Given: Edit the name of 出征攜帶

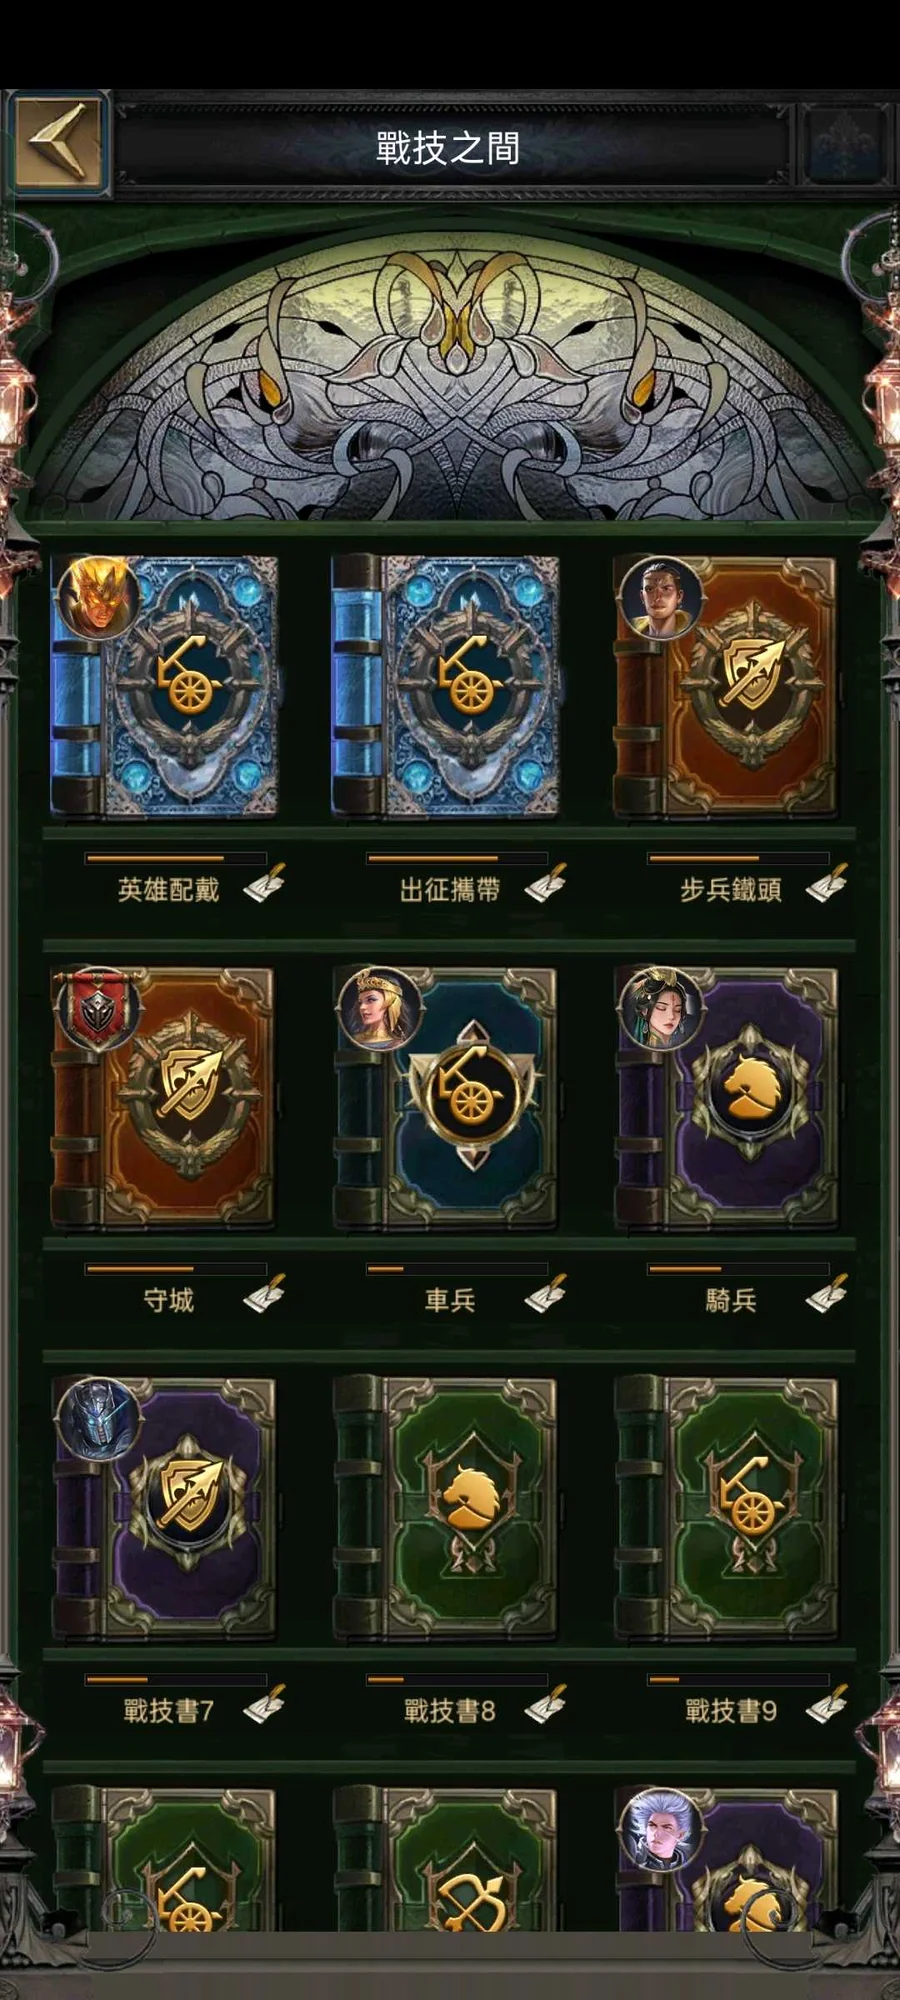Looking at the screenshot, I should (546, 884).
